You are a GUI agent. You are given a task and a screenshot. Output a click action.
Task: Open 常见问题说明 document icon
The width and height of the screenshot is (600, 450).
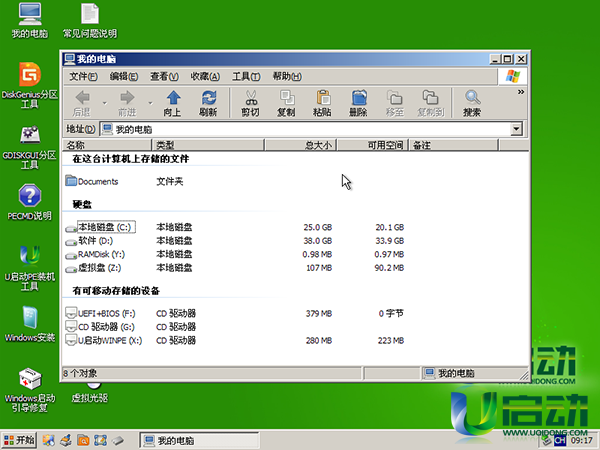point(90,21)
